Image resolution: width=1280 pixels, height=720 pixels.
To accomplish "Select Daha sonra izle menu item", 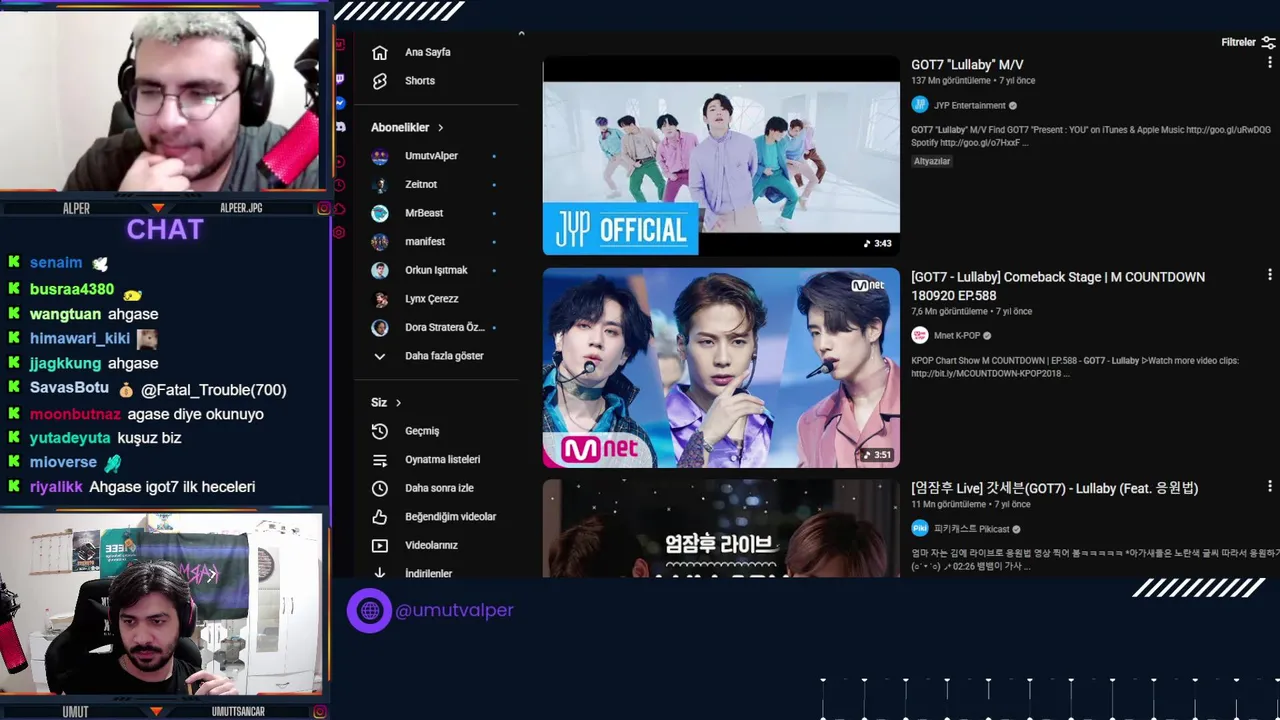I will pyautogui.click(x=438, y=488).
